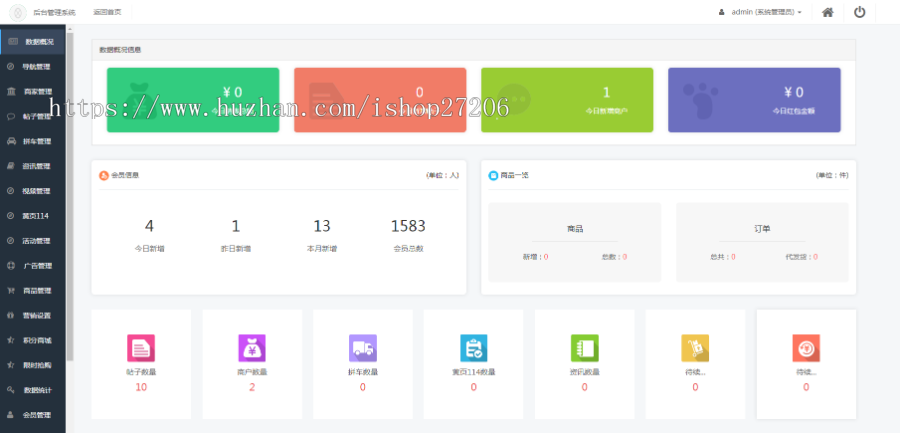Image resolution: width=900 pixels, height=433 pixels.
Task: Click the green 资讯数量 notebook icon
Action: click(x=584, y=348)
